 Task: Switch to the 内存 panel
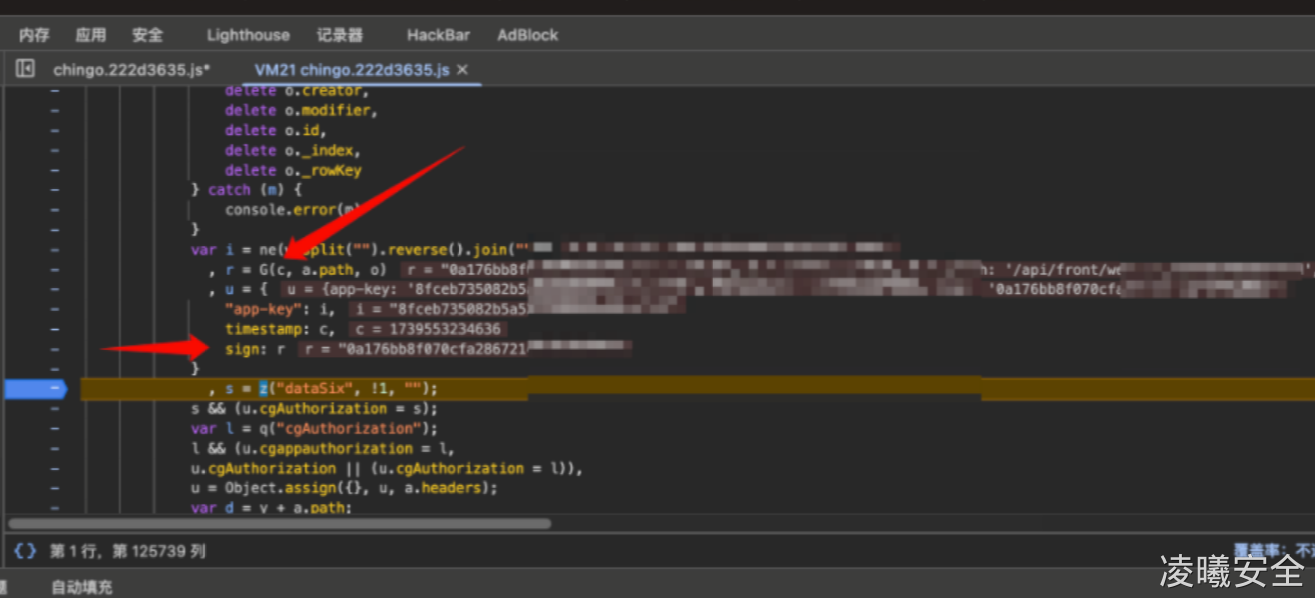click(x=34, y=35)
